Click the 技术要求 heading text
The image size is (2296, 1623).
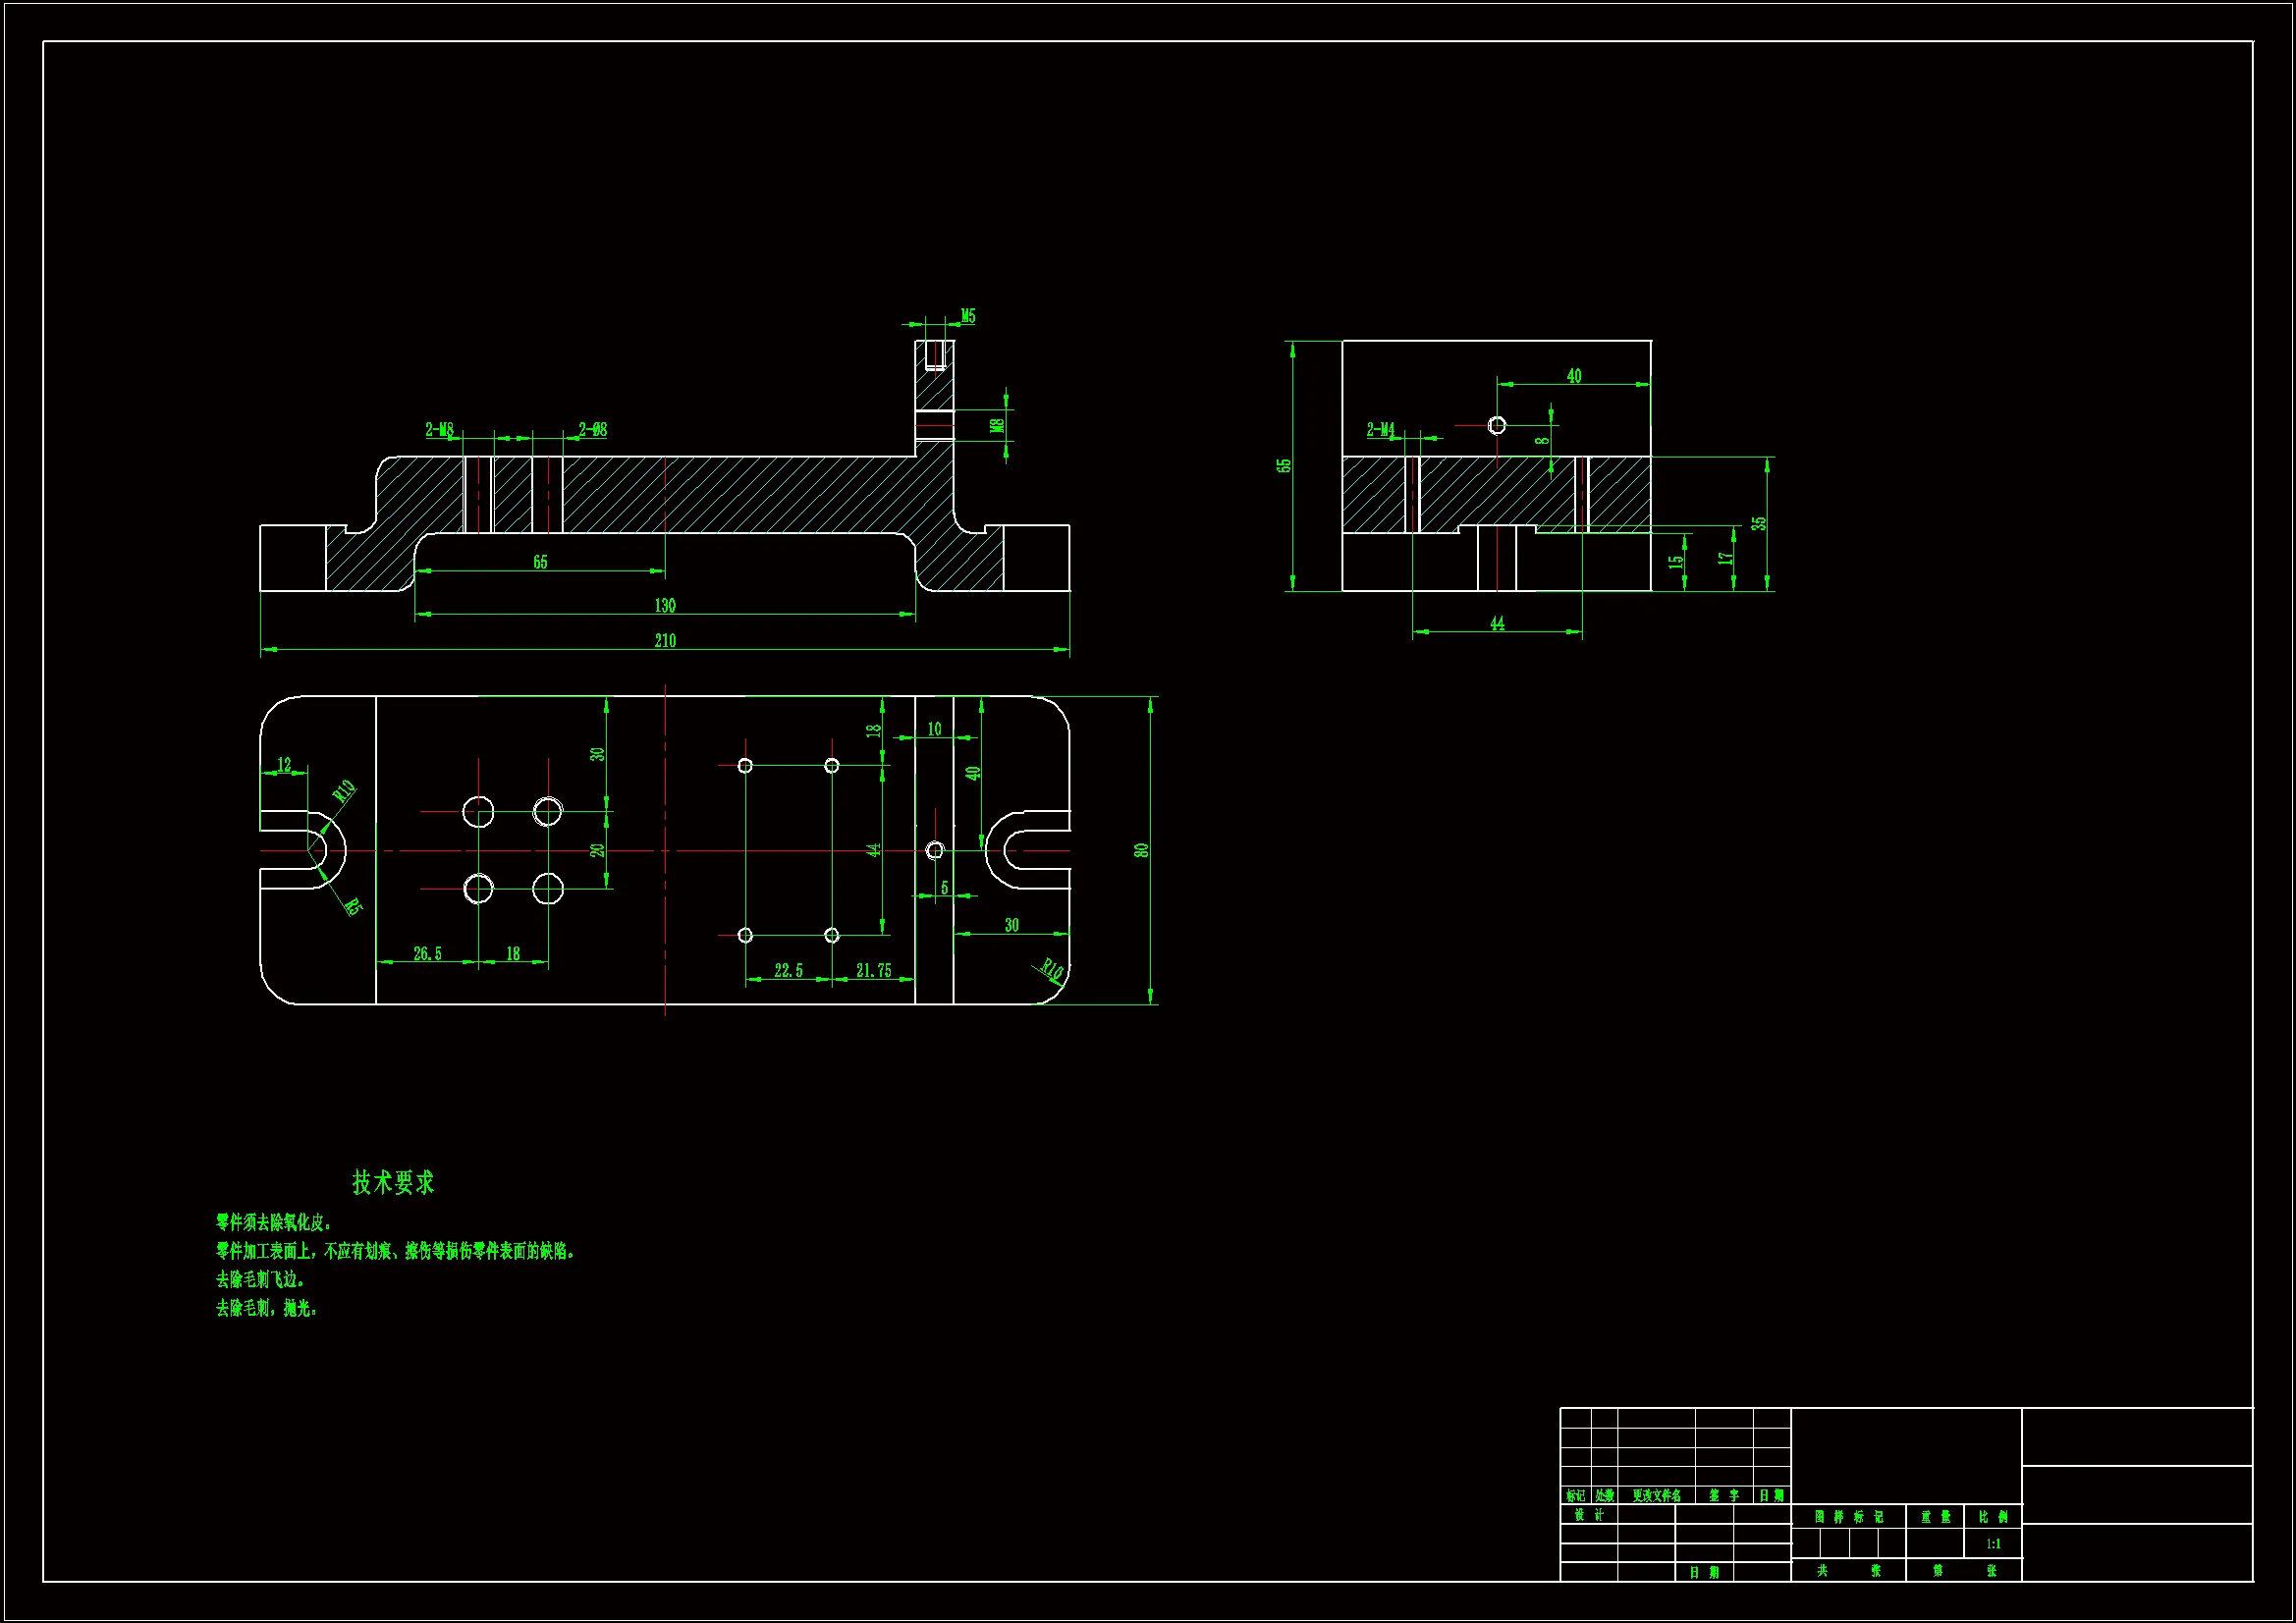tap(393, 1182)
